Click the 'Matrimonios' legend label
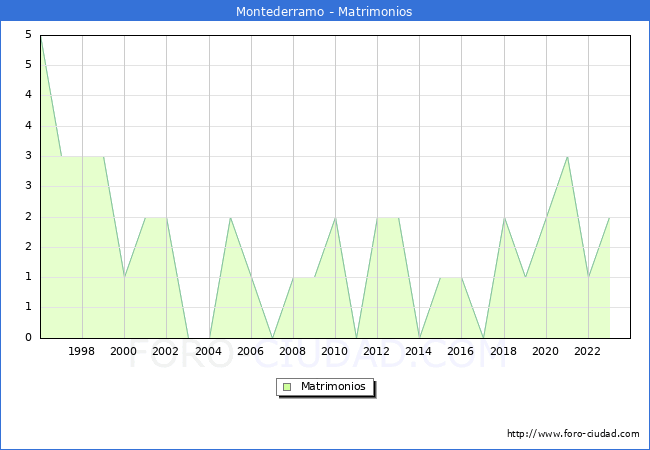This screenshot has height=450, width=650. click(x=333, y=386)
